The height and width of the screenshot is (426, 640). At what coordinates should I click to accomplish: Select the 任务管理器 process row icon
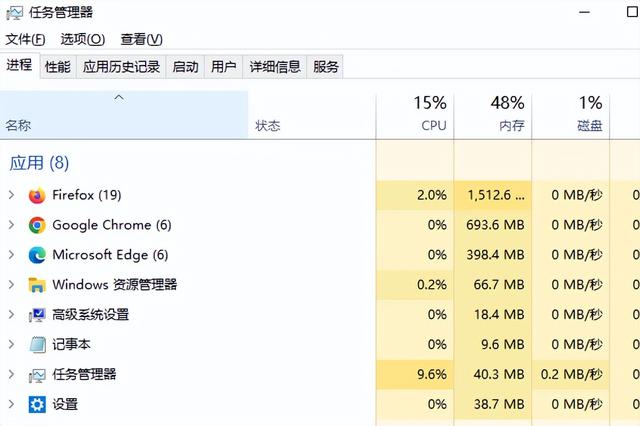point(37,375)
